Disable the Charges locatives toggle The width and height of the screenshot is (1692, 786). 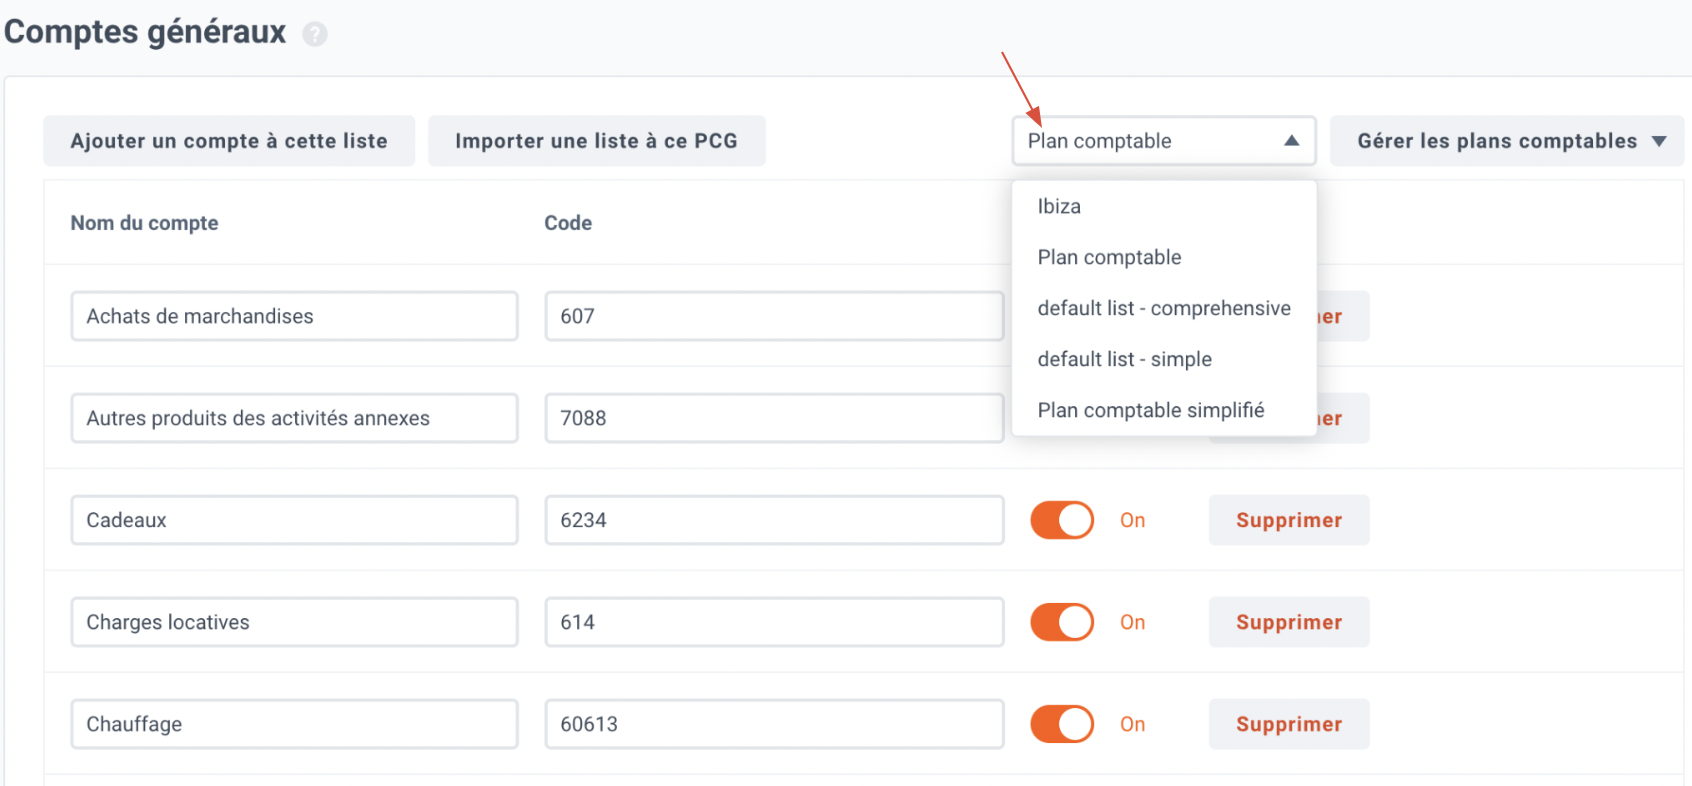[1062, 622]
